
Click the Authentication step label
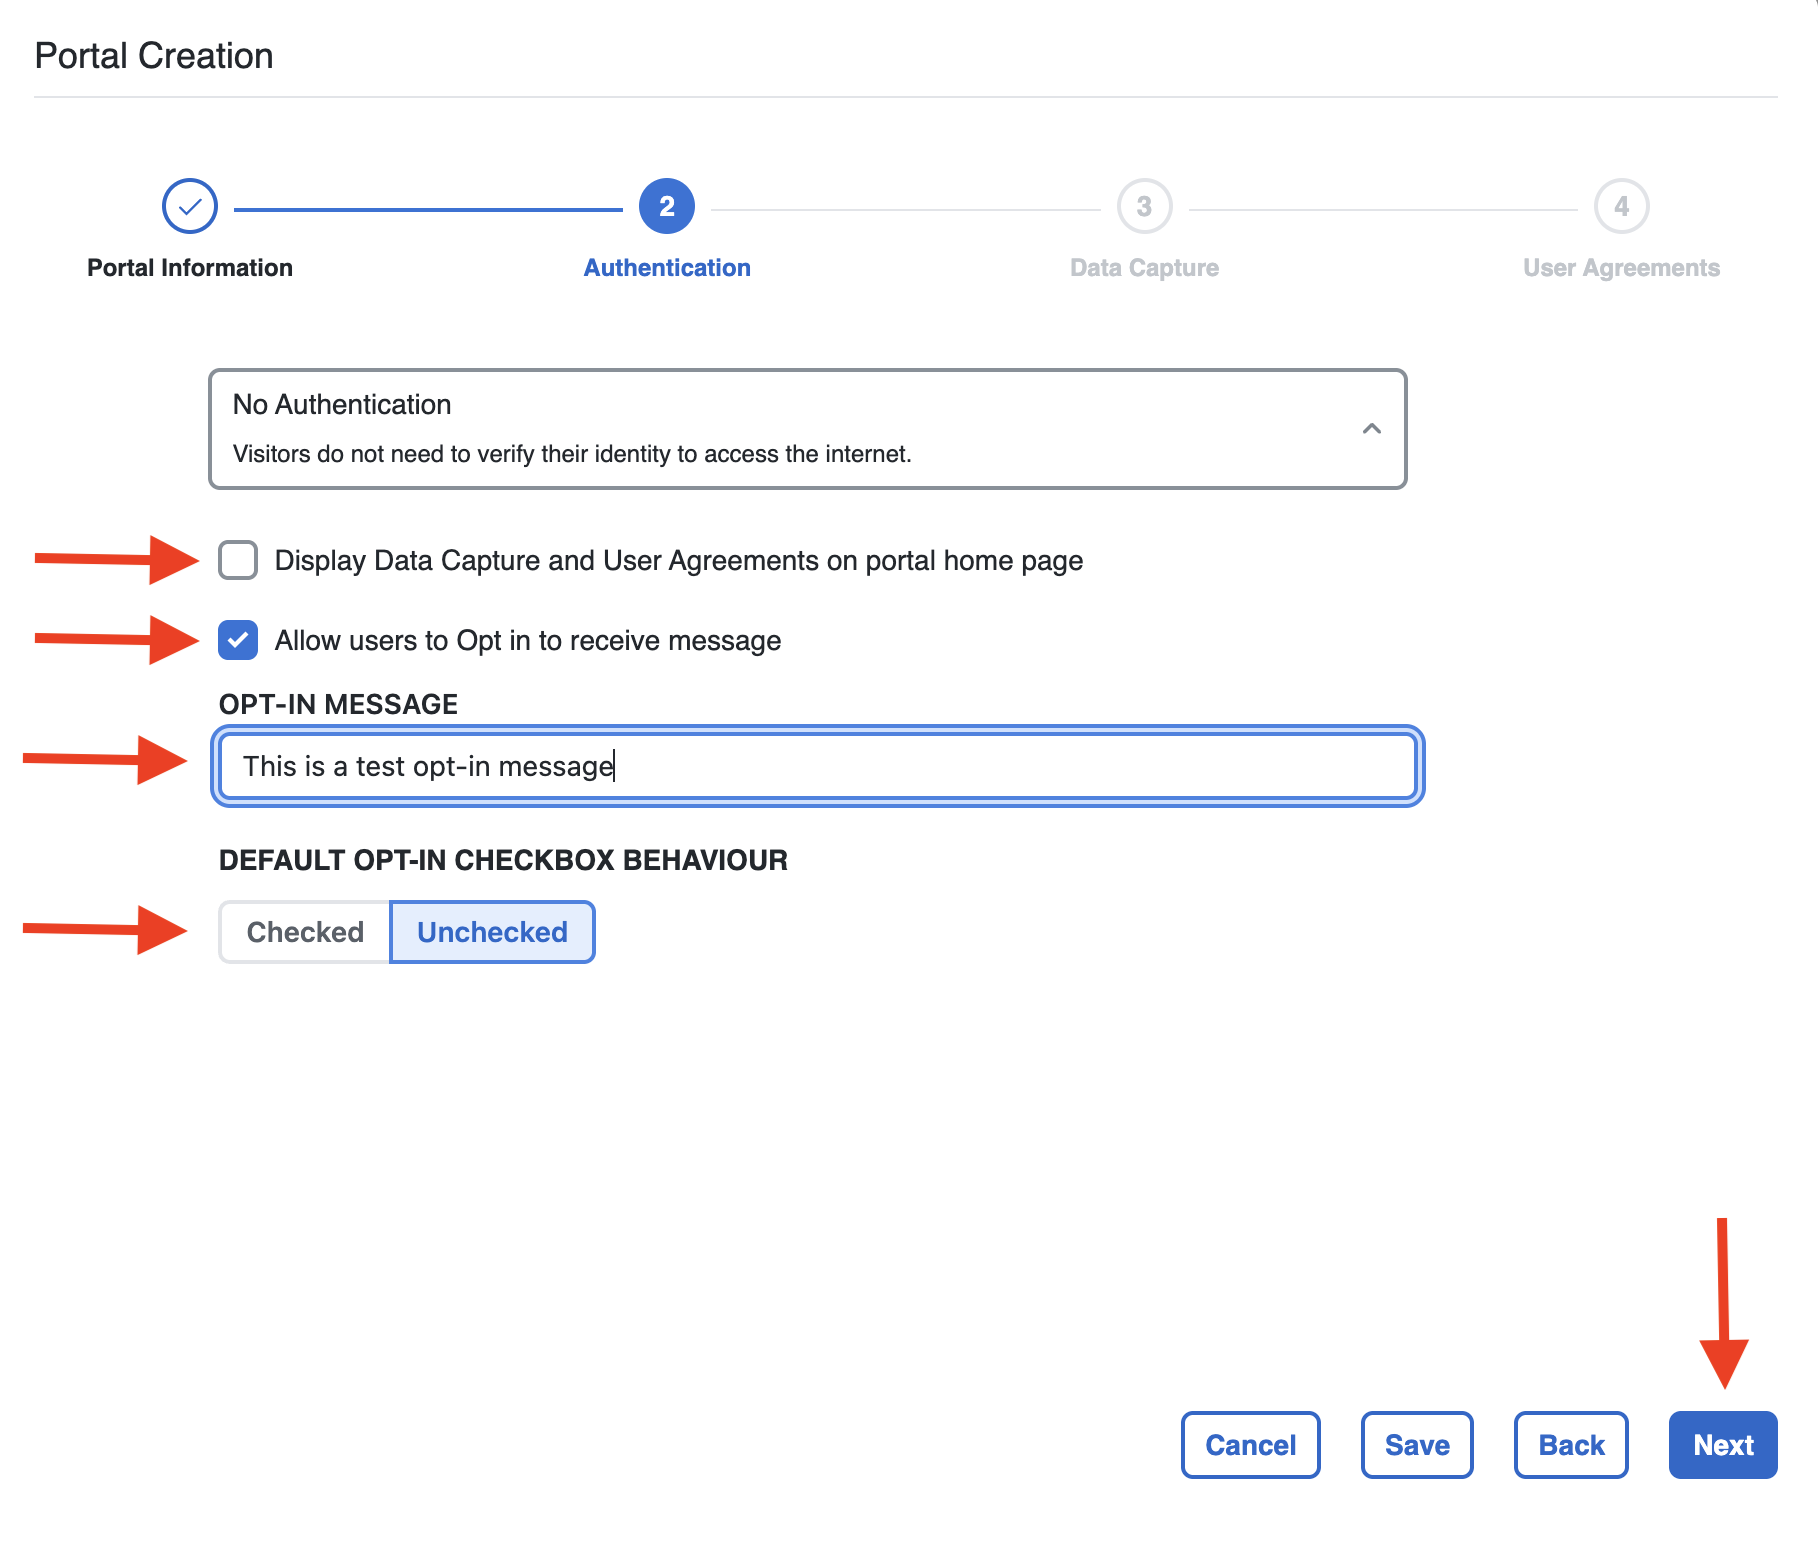pyautogui.click(x=667, y=268)
